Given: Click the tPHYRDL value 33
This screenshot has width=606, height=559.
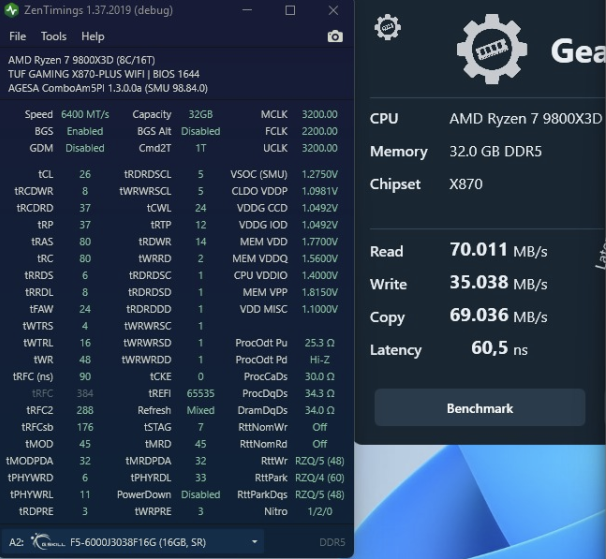Looking at the screenshot, I should pyautogui.click(x=201, y=478).
